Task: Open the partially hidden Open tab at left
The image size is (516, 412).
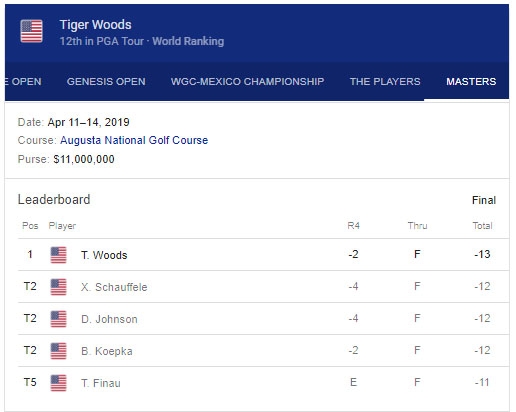Action: click(23, 82)
